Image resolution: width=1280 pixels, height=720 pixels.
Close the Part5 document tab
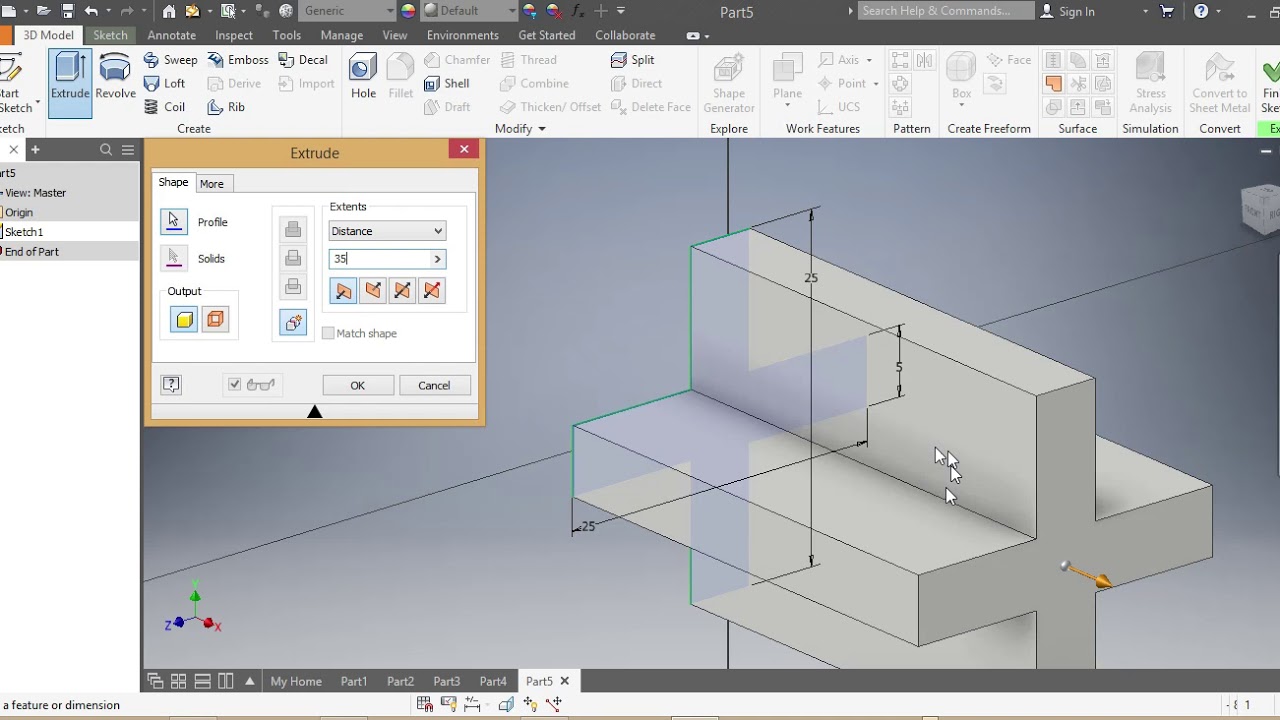click(x=564, y=681)
